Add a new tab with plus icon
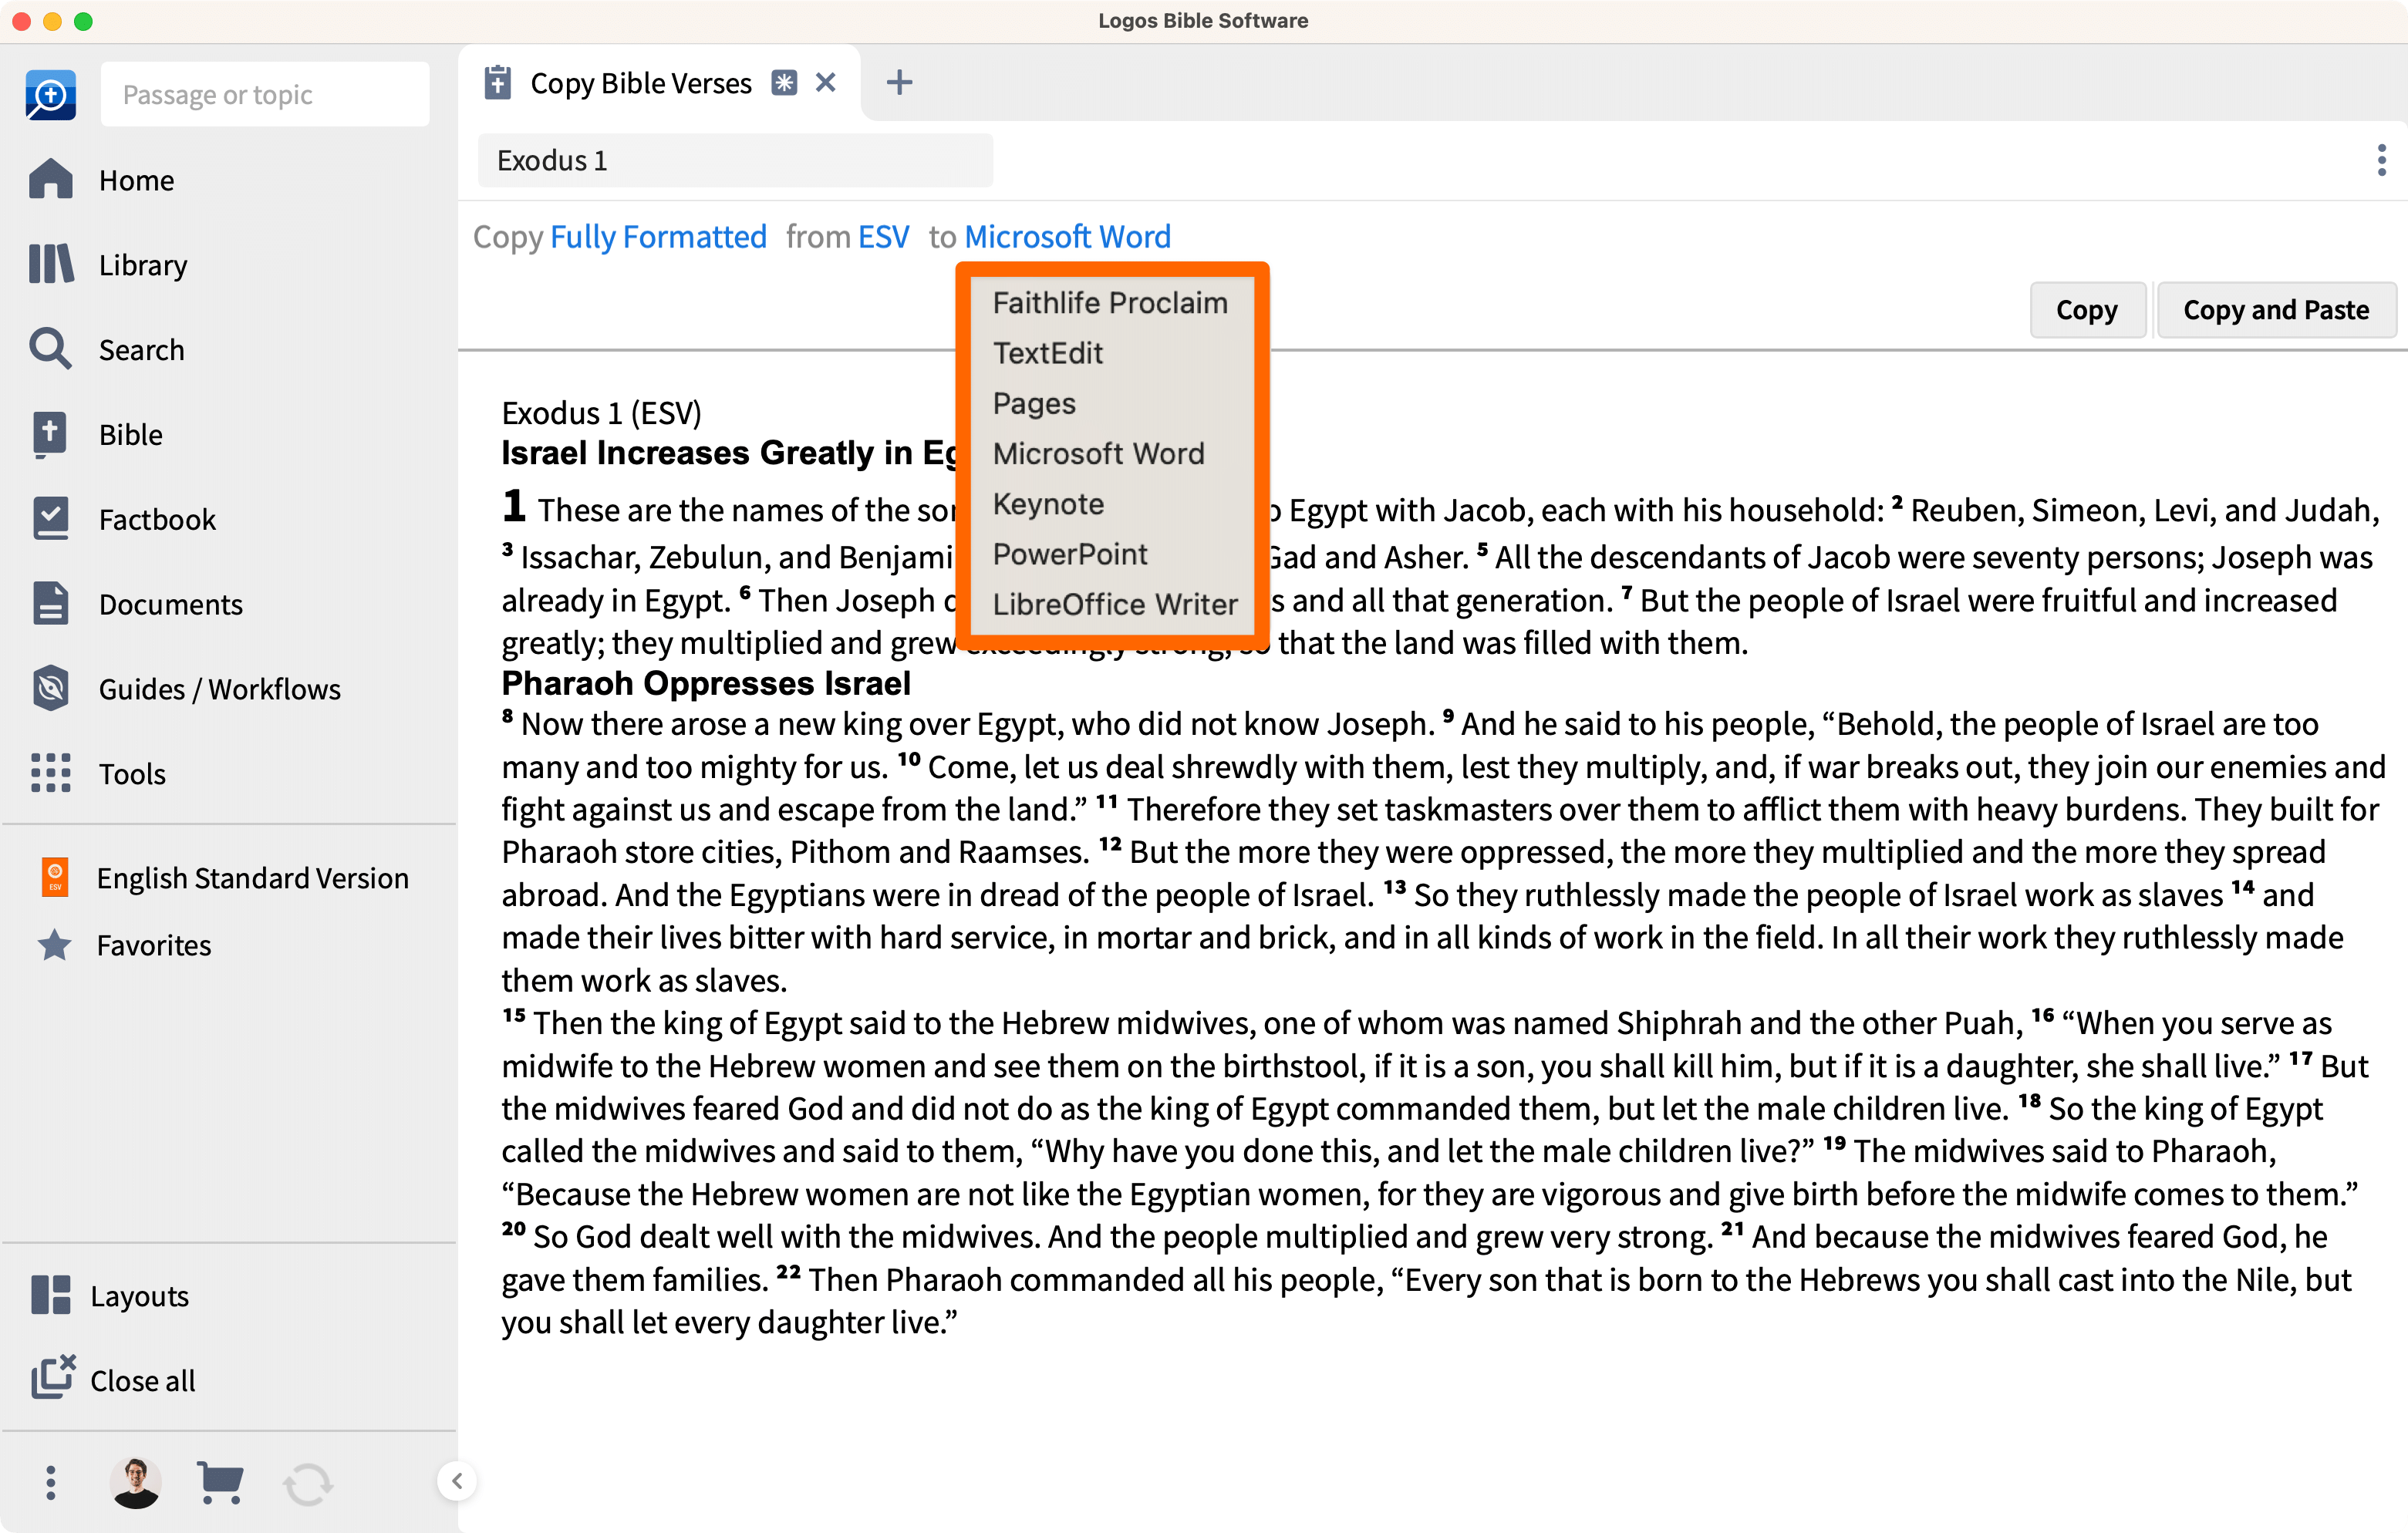The image size is (2408, 1533). [899, 82]
